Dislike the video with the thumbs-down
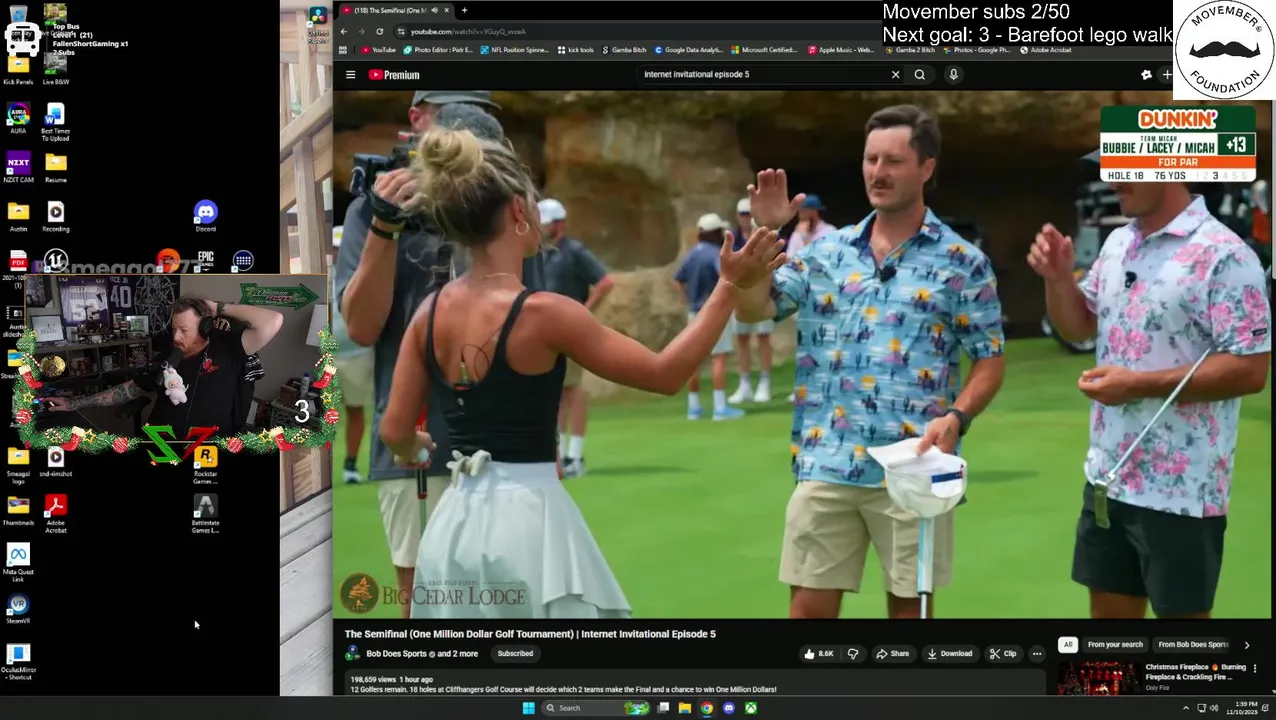Viewport: 1276px width, 720px height. point(853,654)
